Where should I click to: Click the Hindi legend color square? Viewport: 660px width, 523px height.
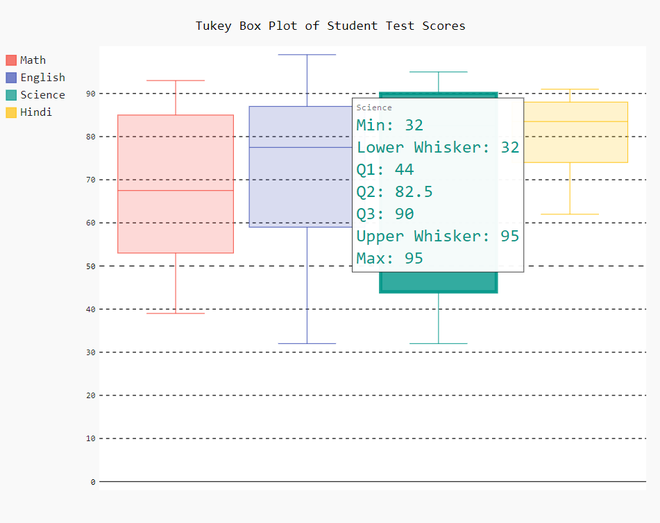pyautogui.click(x=12, y=112)
